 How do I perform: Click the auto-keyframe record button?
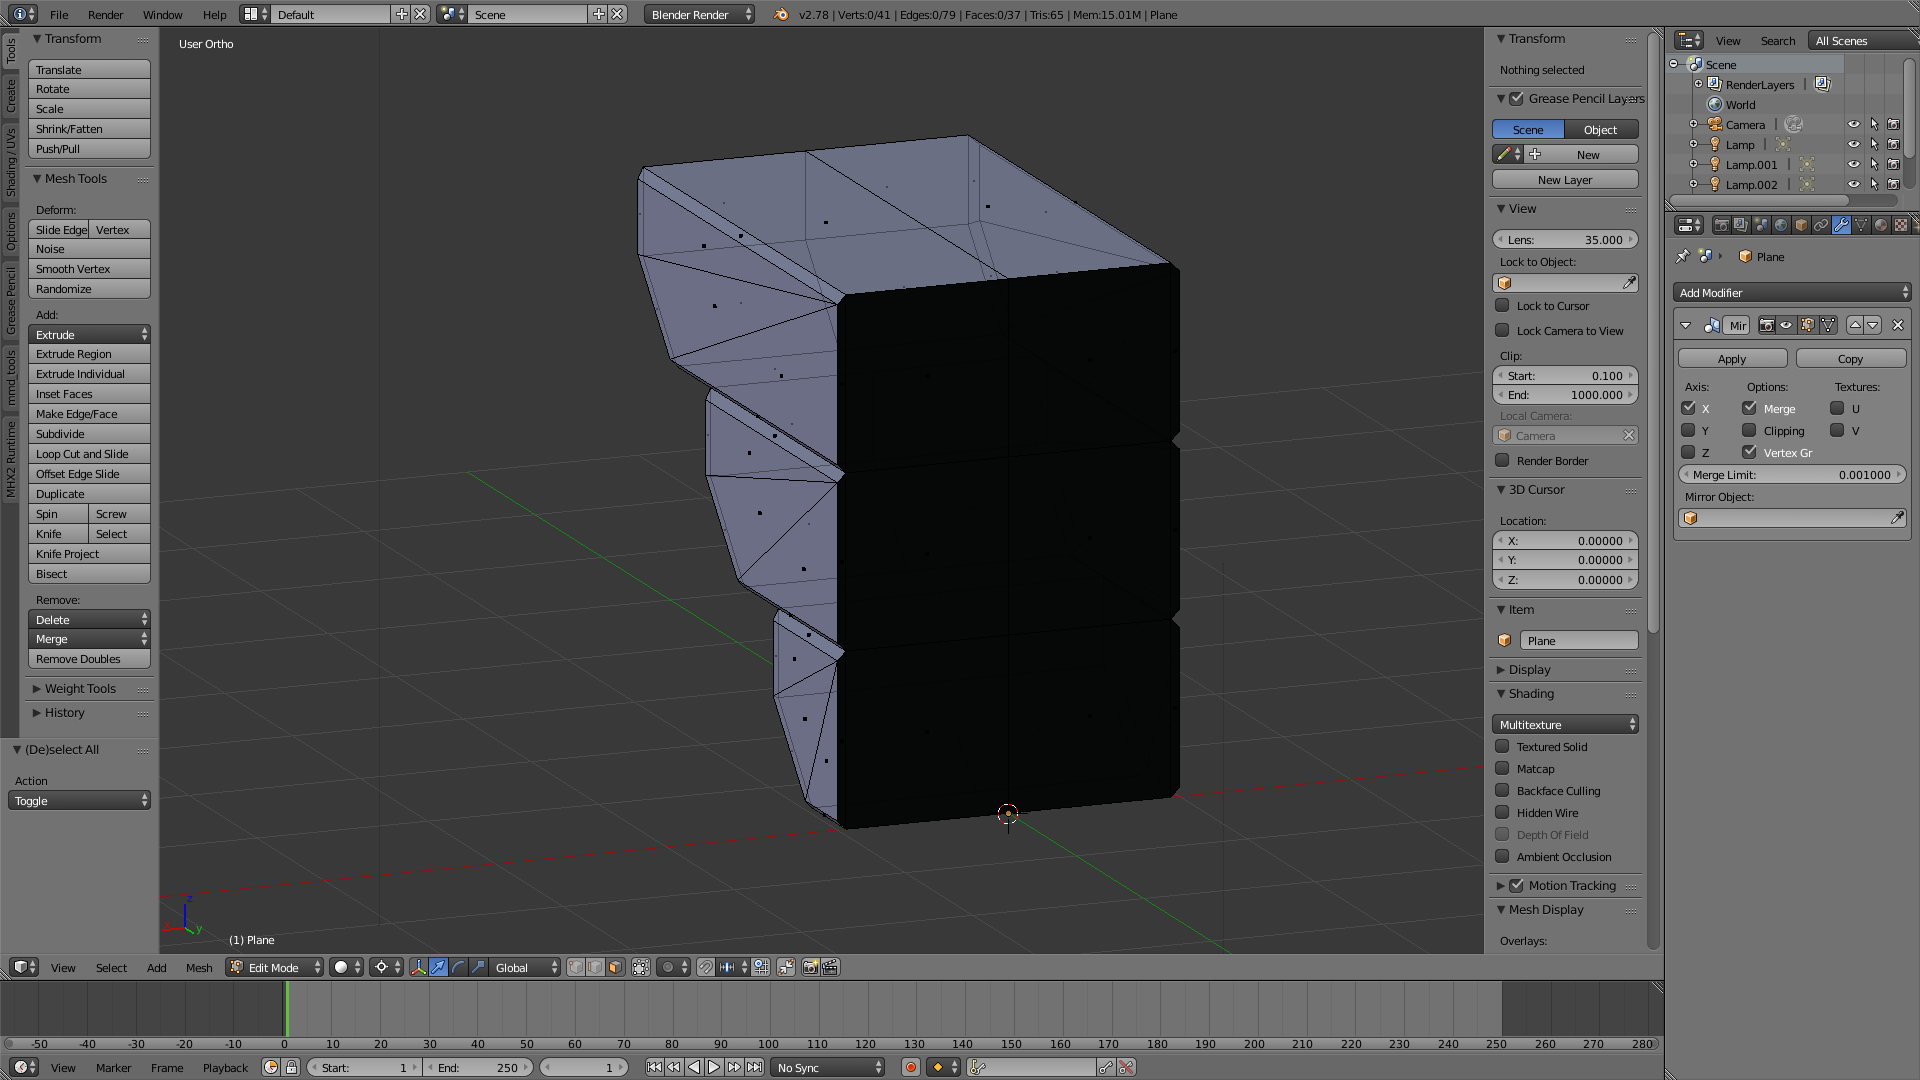(x=910, y=1068)
